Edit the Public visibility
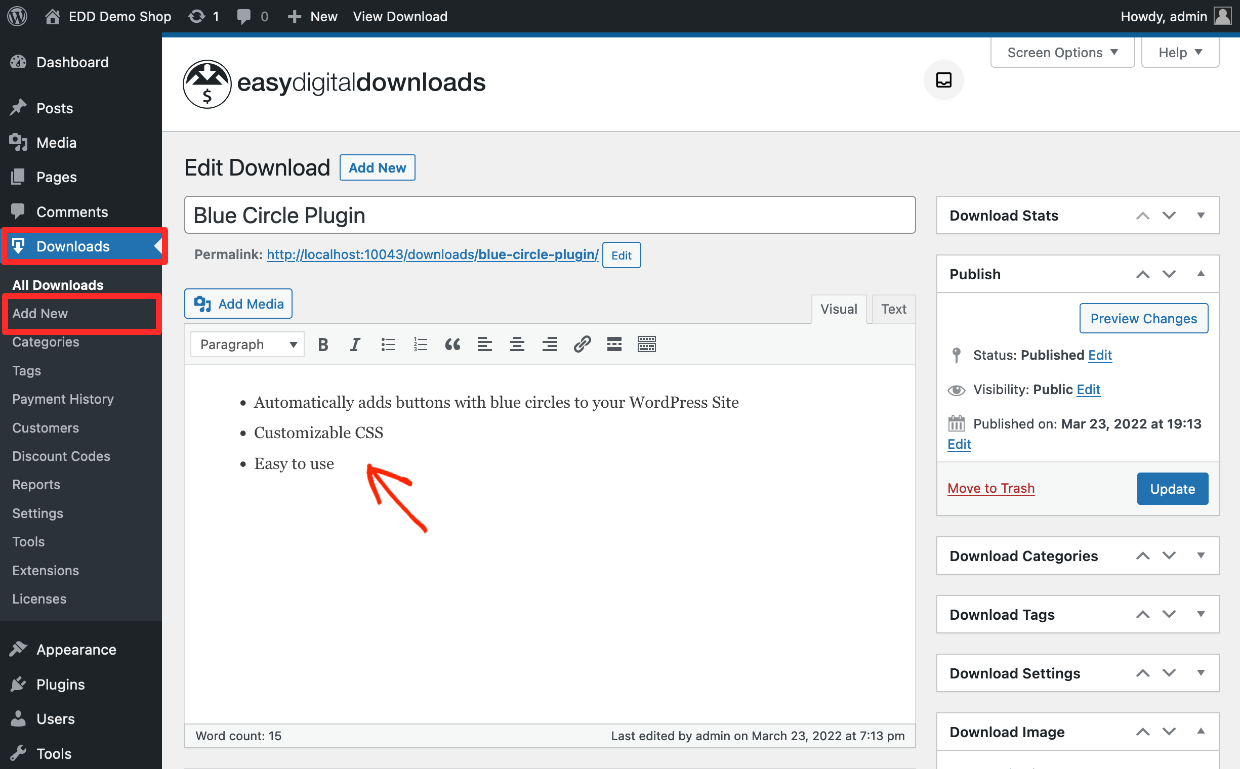The height and width of the screenshot is (769, 1240). point(1089,390)
